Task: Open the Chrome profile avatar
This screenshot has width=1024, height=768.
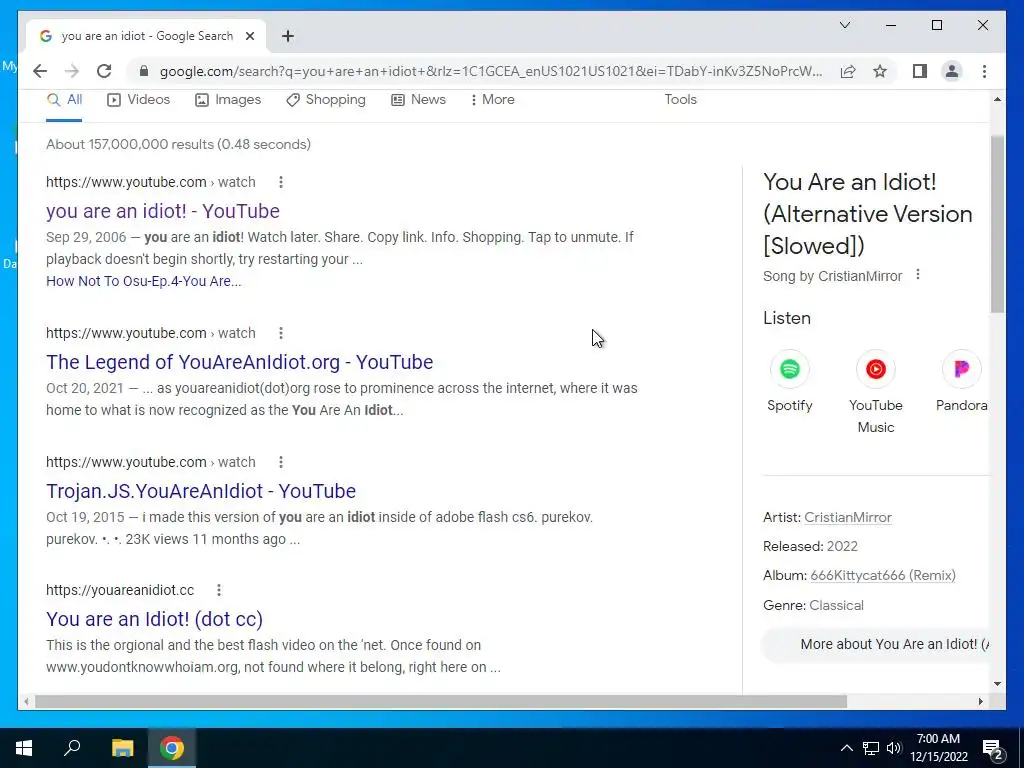Action: (x=952, y=71)
